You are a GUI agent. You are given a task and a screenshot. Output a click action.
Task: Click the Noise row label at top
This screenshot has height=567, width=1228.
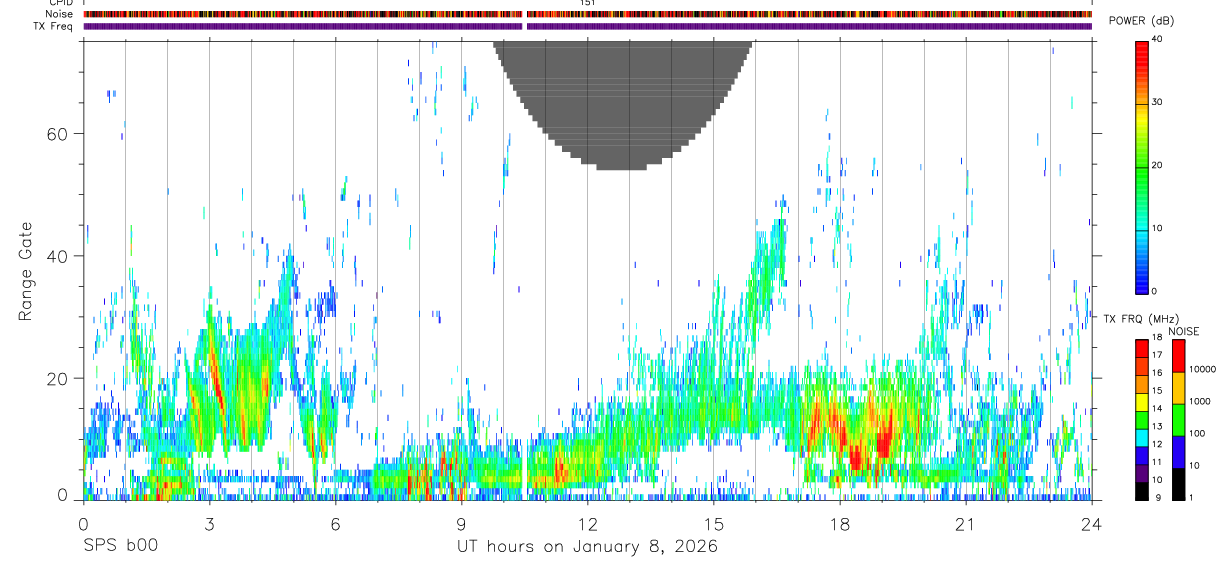click(x=59, y=14)
